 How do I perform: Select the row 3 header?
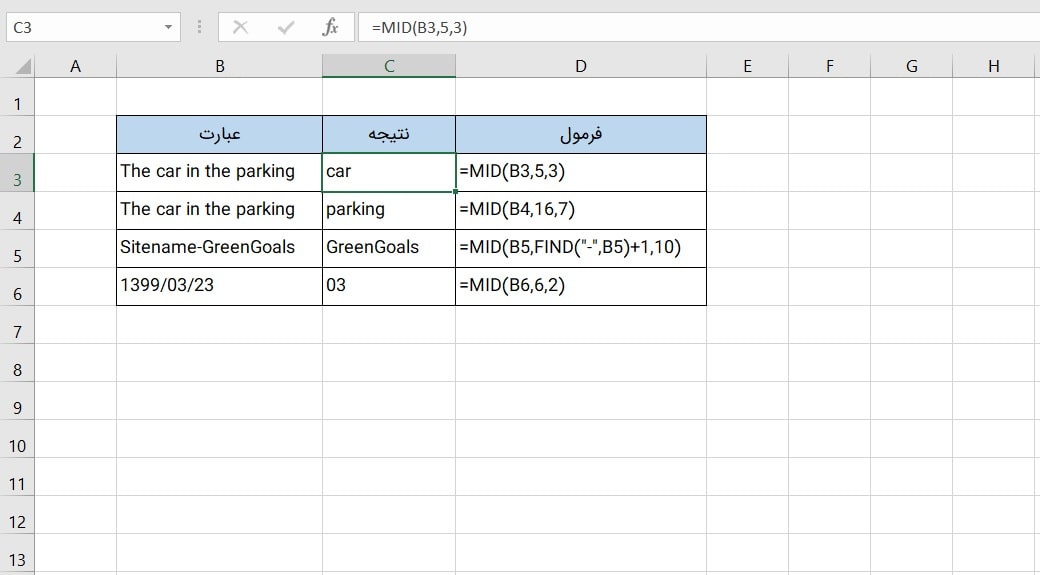(17, 179)
